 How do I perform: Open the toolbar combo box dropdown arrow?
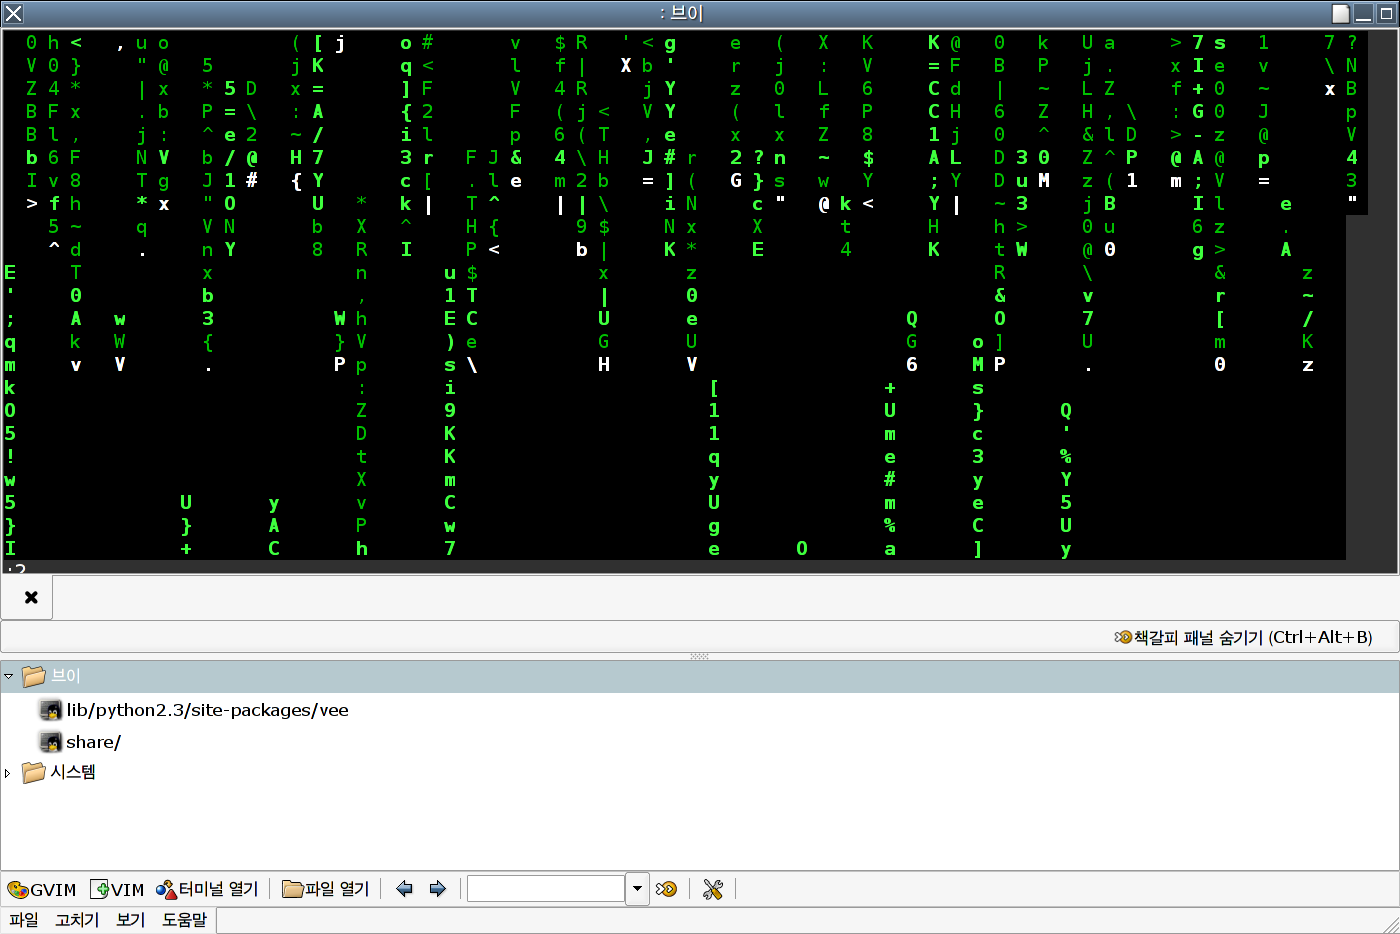click(637, 888)
